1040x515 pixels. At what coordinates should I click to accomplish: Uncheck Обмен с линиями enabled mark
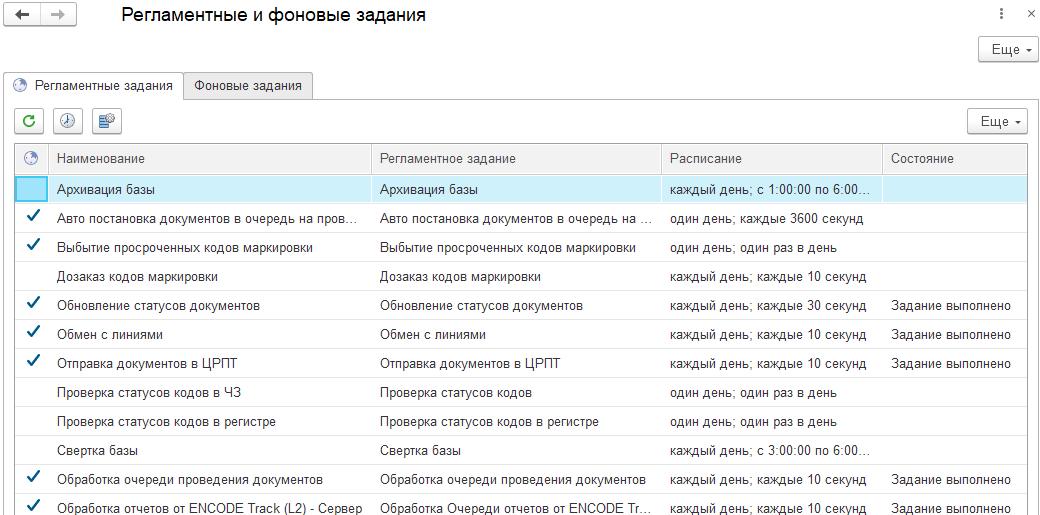[32, 332]
